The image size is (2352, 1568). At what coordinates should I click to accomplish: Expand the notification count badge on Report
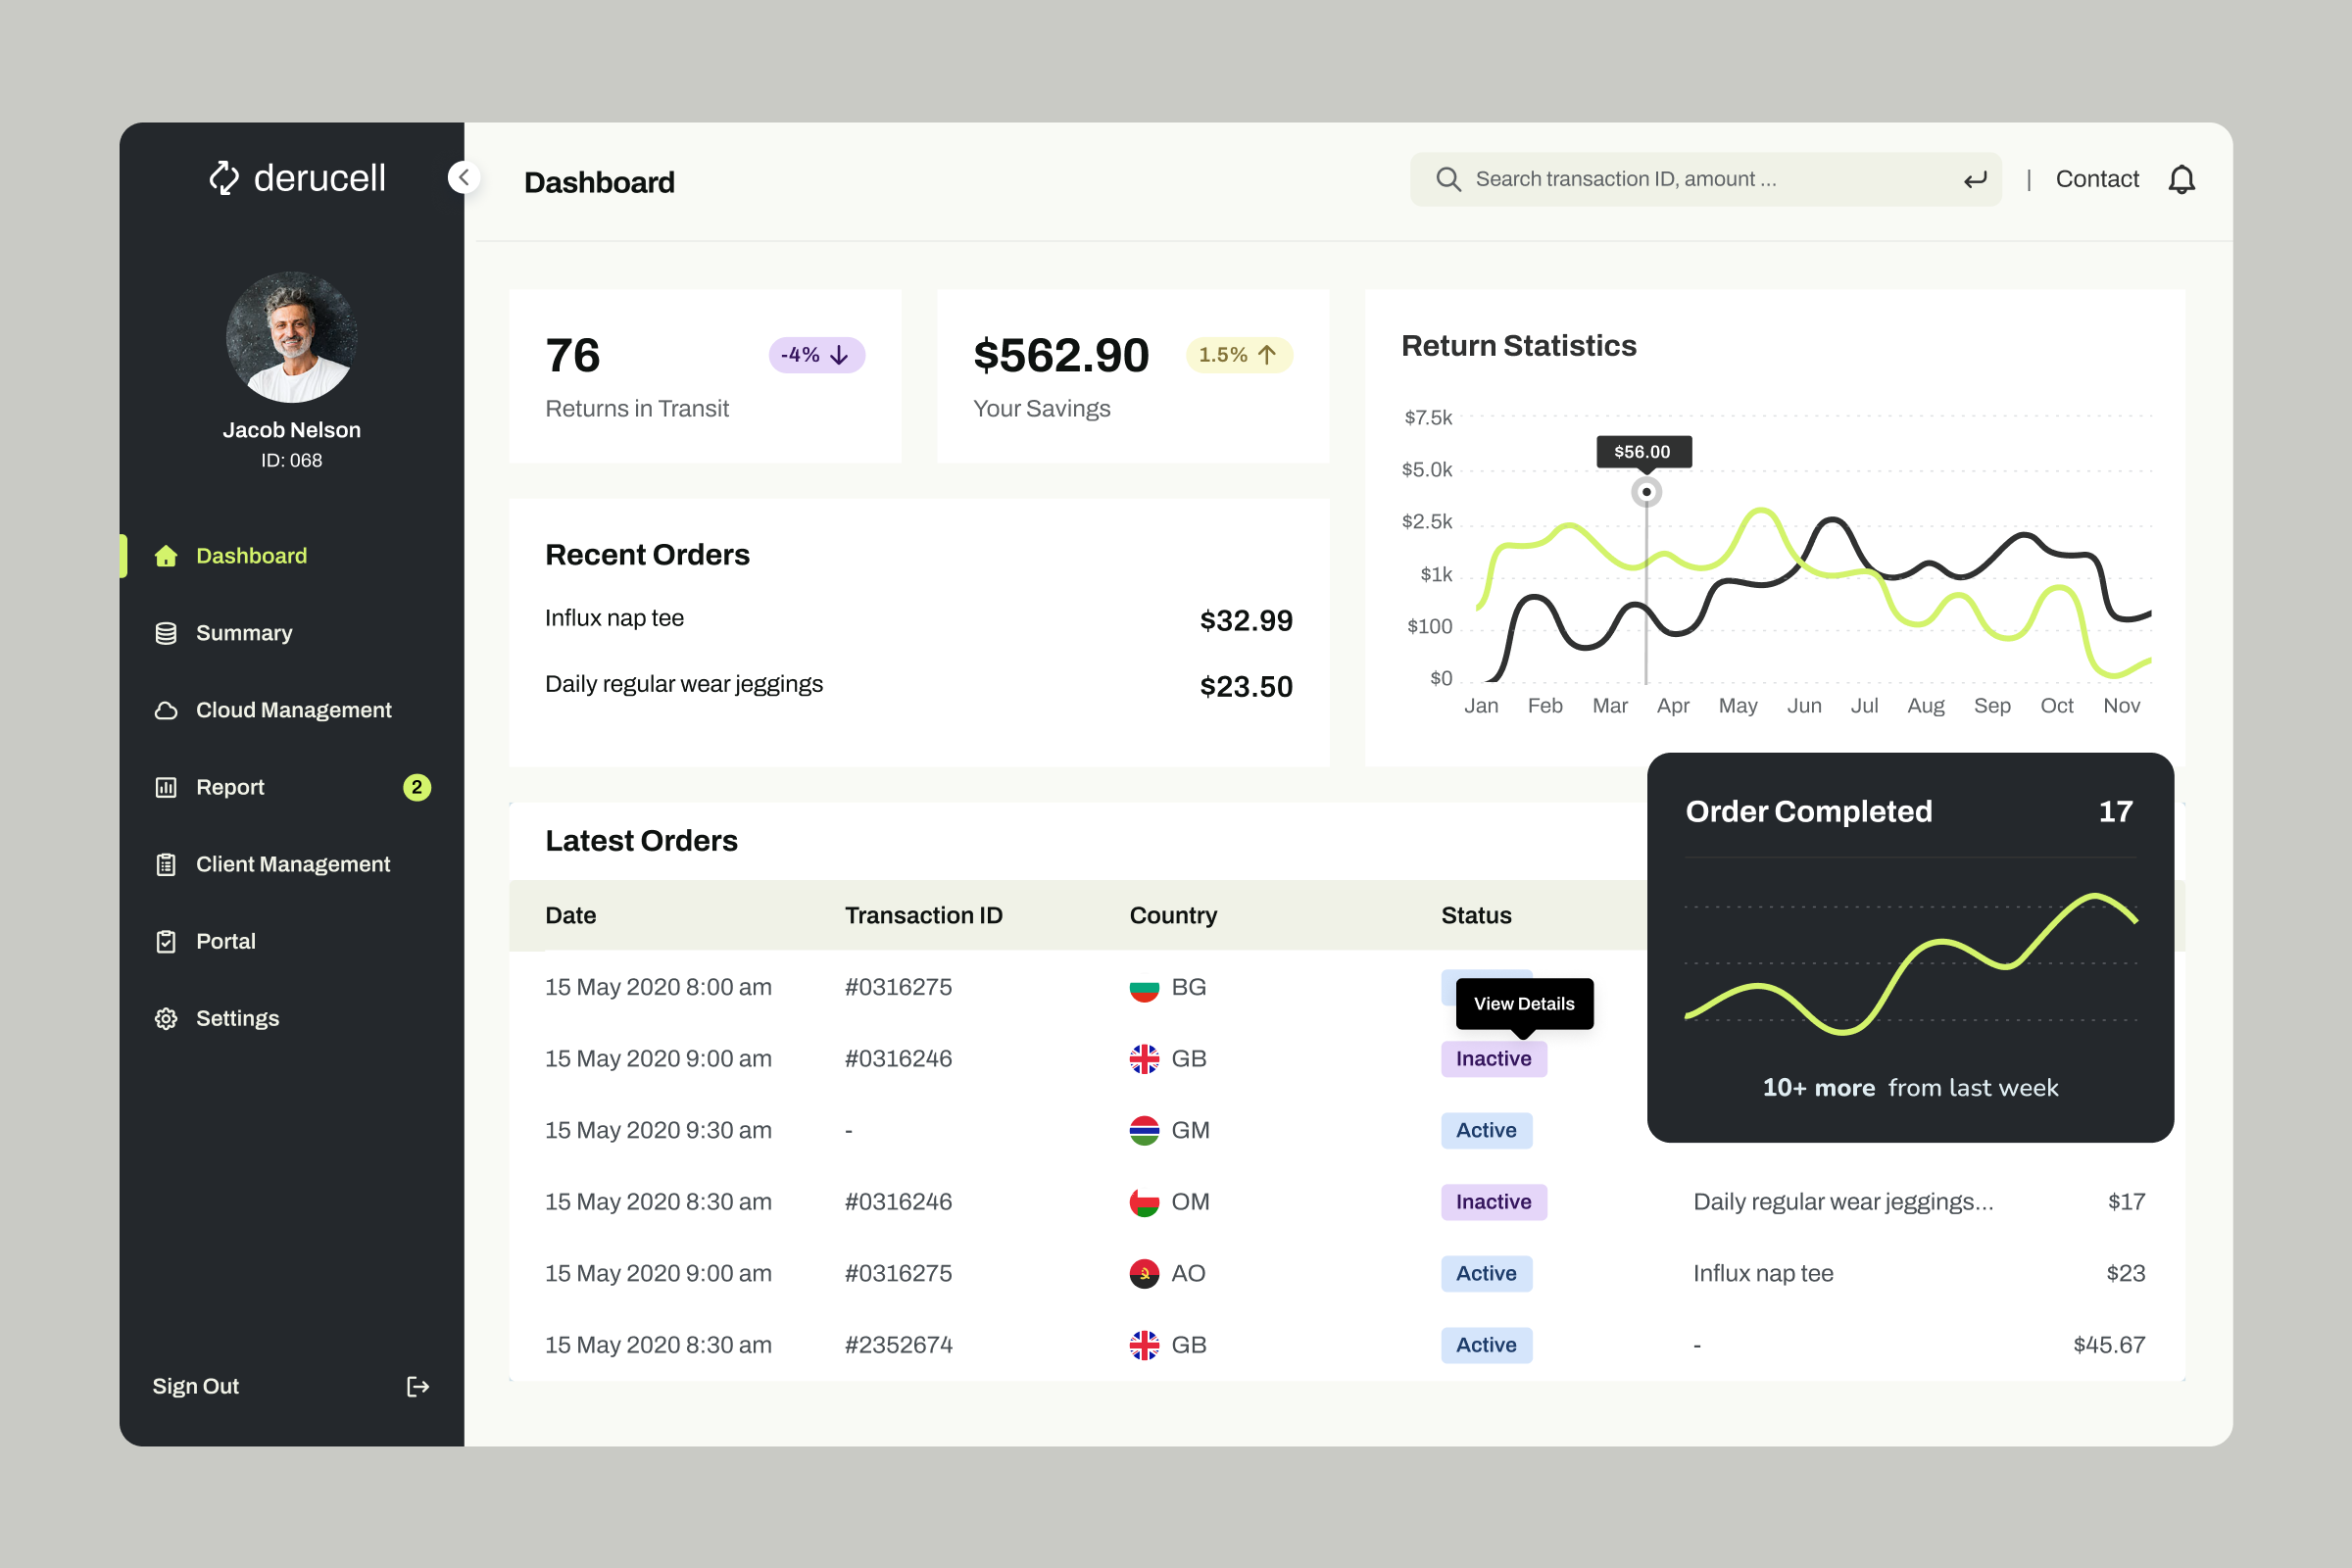pos(418,787)
